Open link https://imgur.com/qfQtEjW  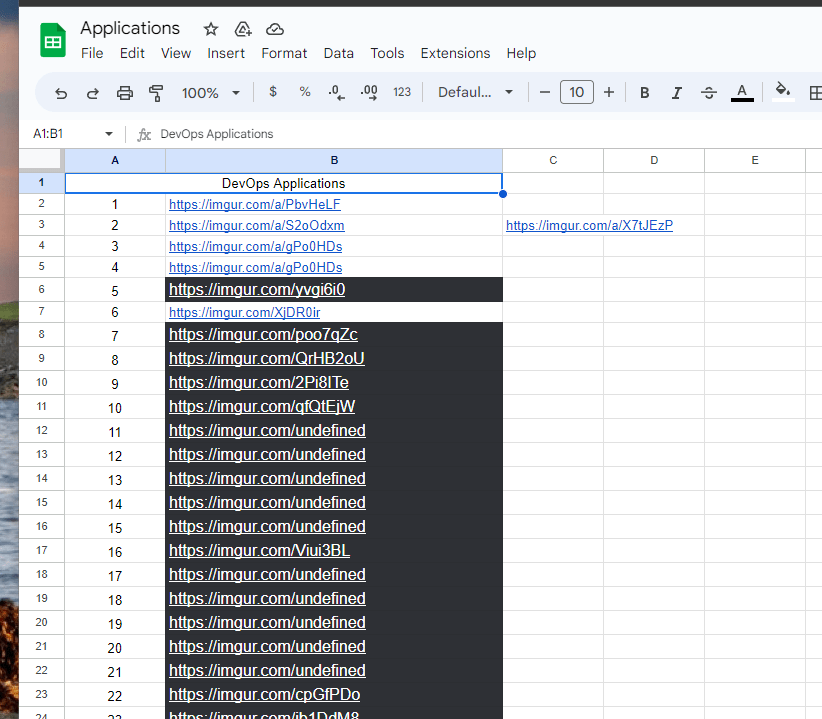[x=262, y=407]
